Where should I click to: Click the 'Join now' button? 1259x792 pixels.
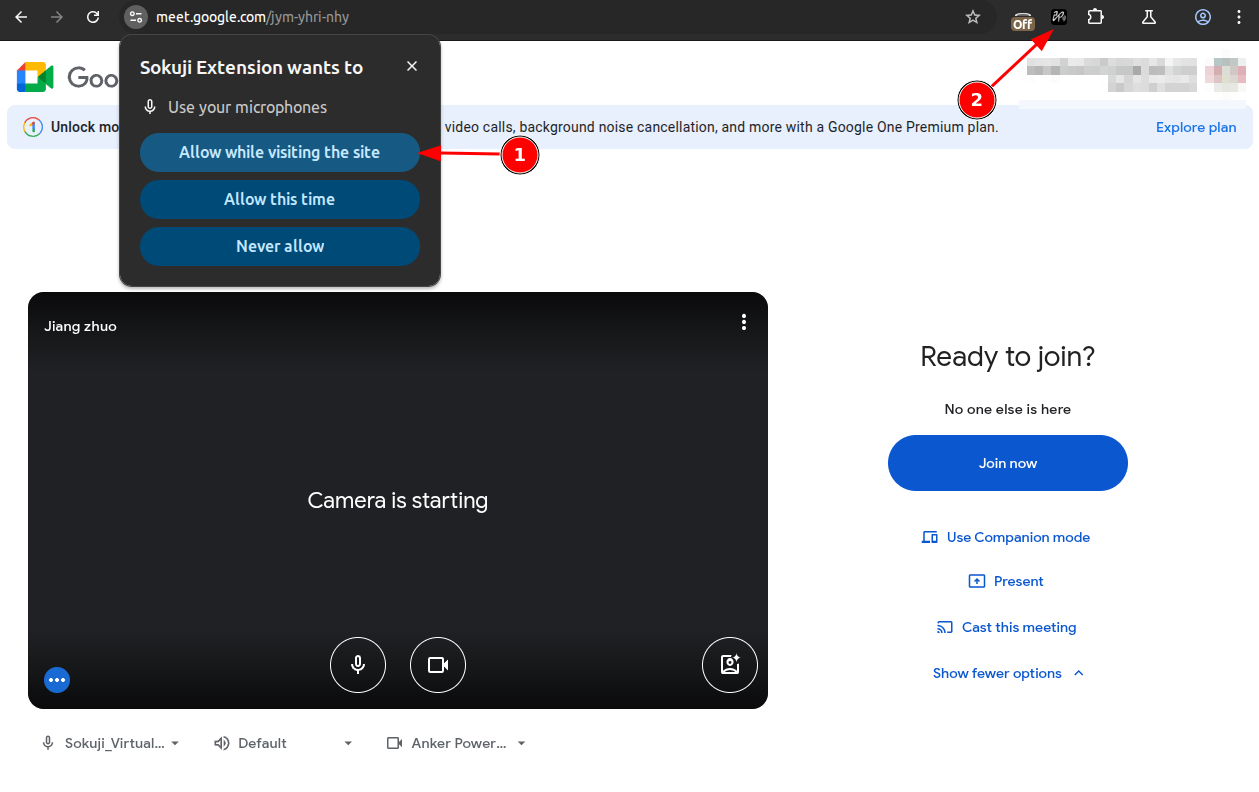click(1008, 463)
